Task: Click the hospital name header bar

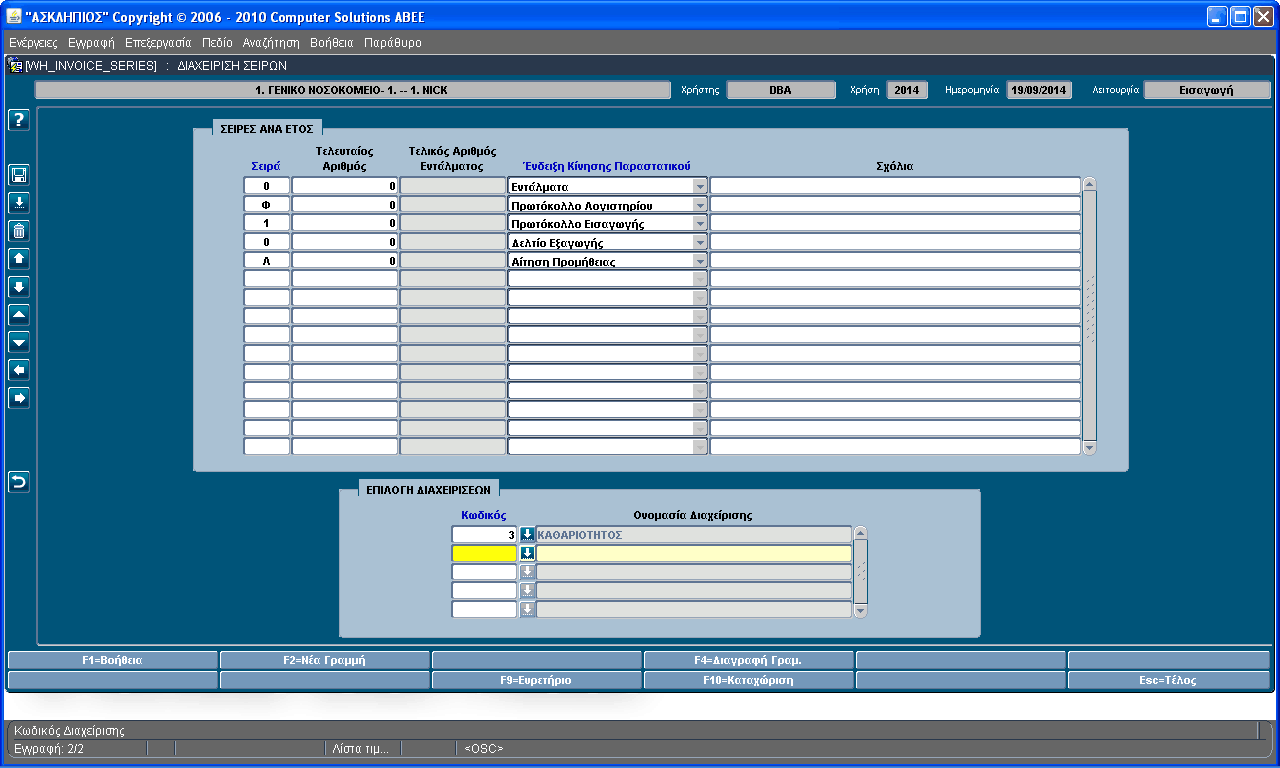Action: point(353,90)
